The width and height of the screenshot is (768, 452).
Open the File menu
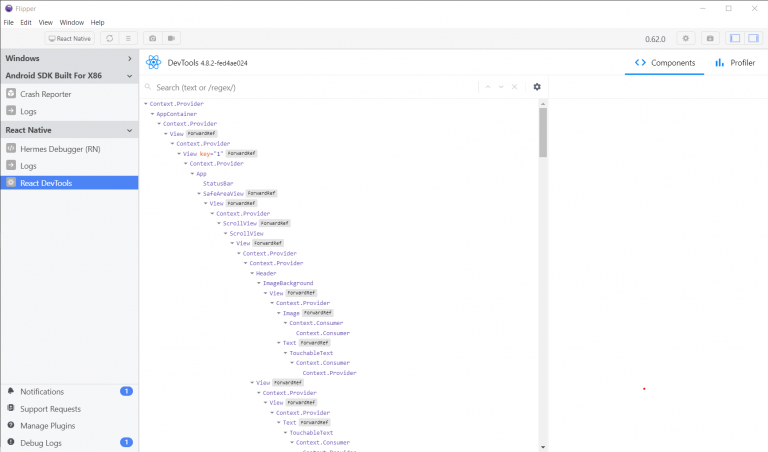coord(9,23)
